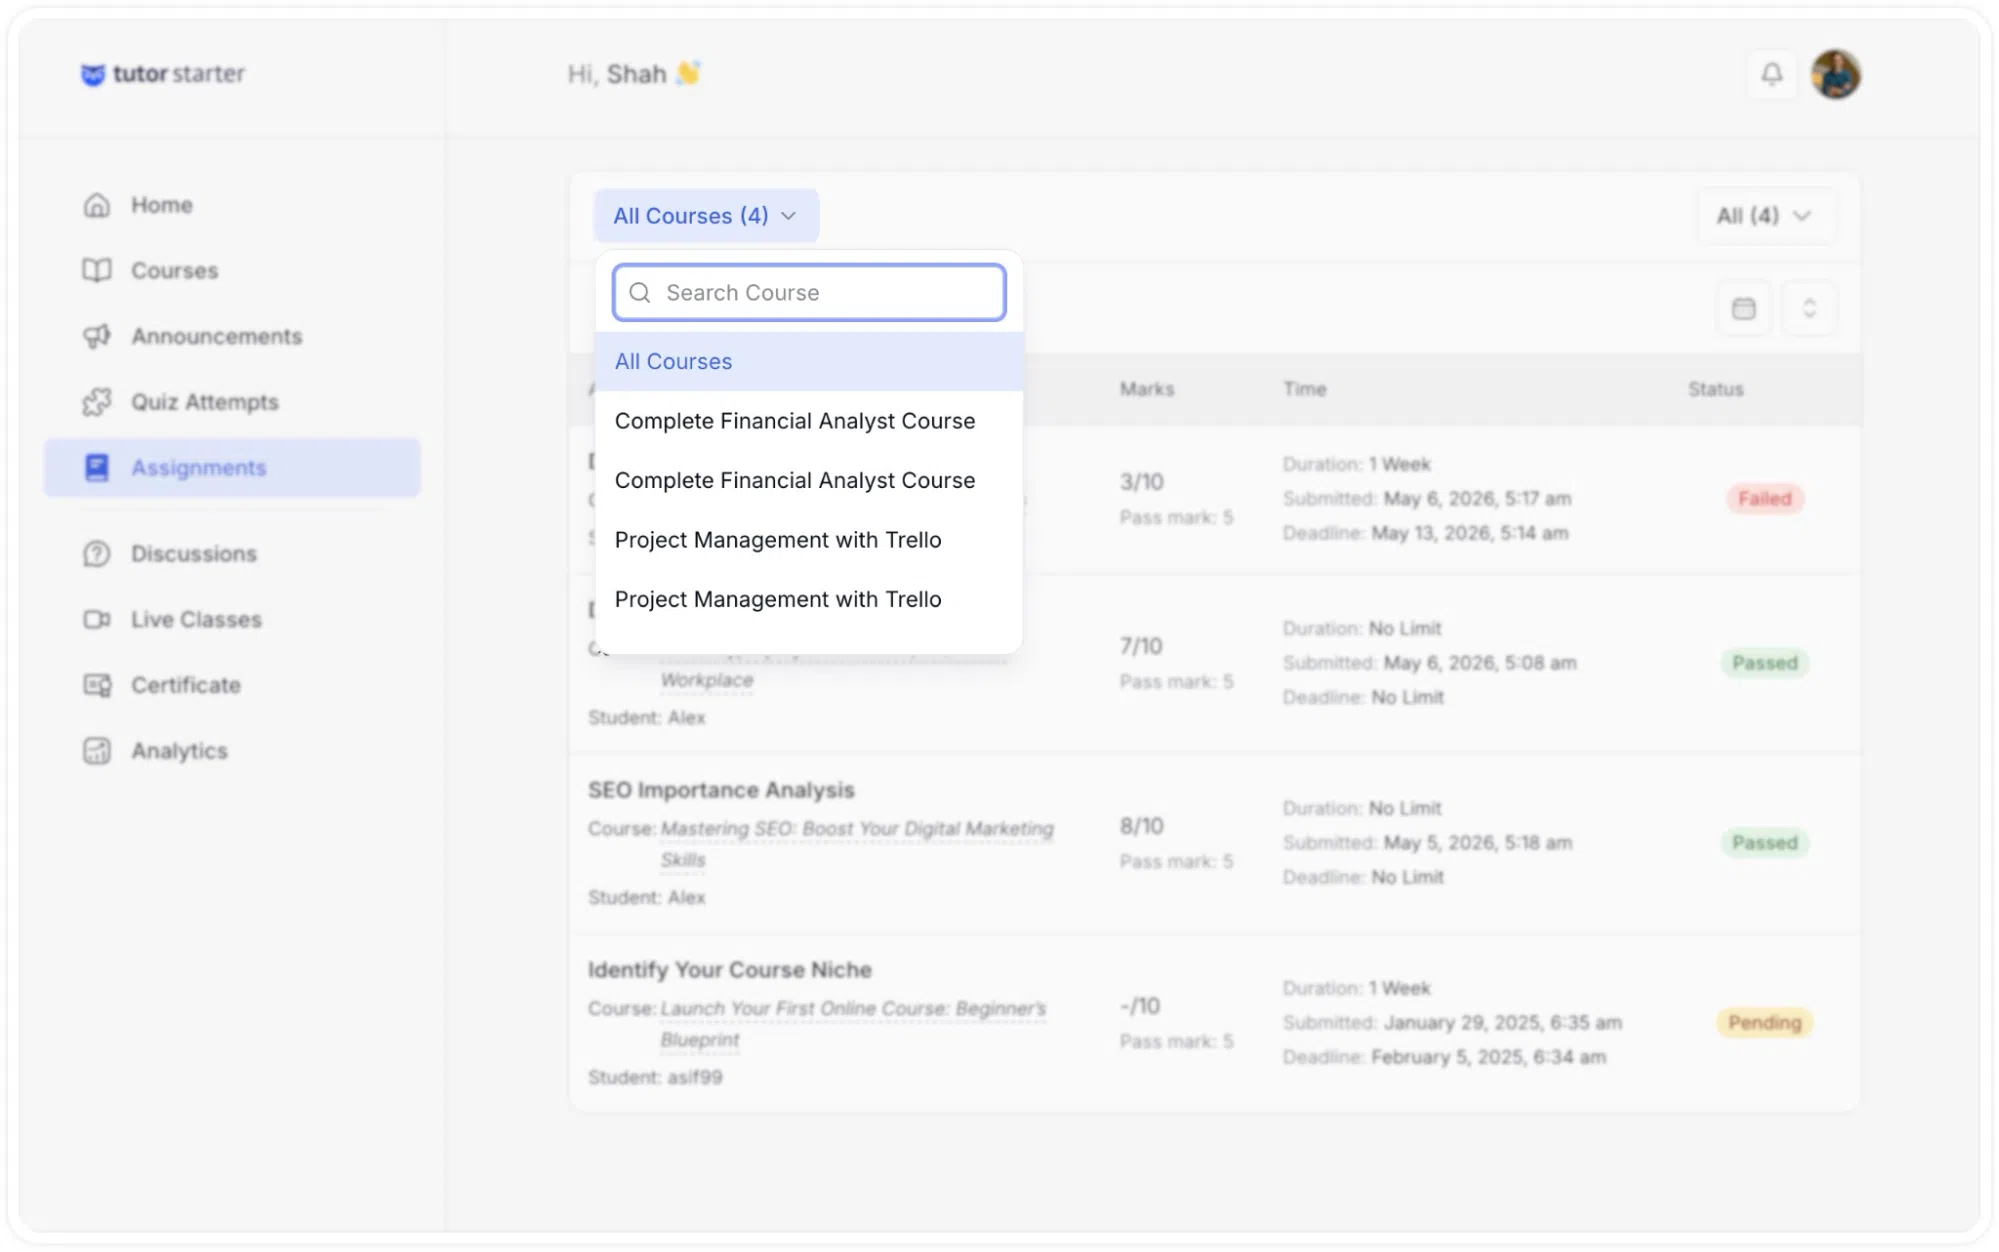Click the Pending status badge
Image resolution: width=1999 pixels, height=1252 pixels.
1765,1023
